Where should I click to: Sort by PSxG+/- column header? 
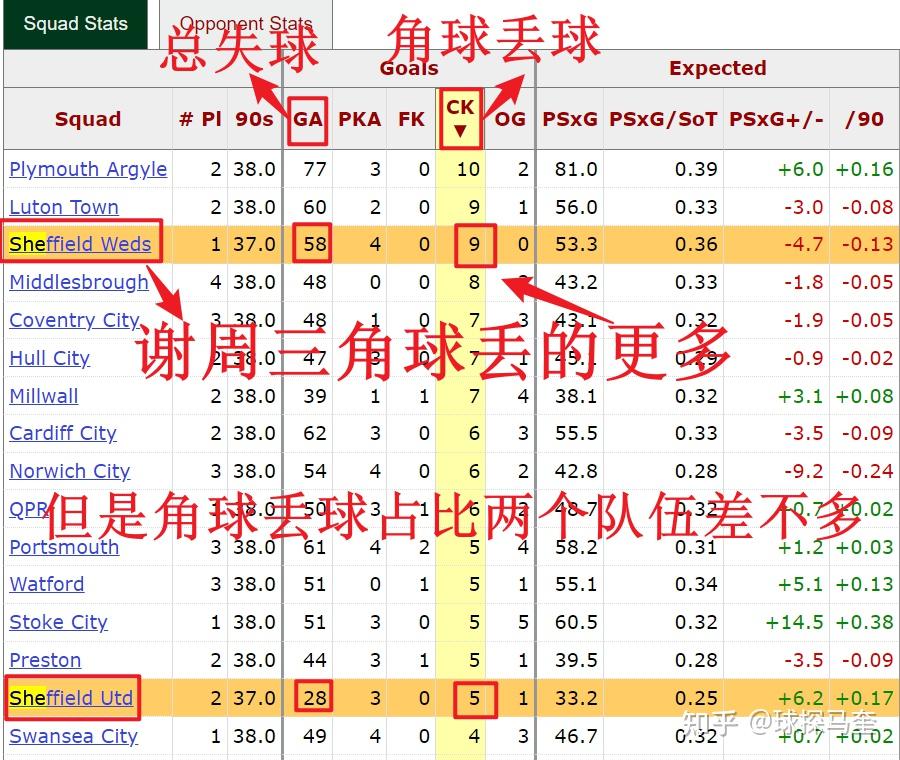coord(776,119)
